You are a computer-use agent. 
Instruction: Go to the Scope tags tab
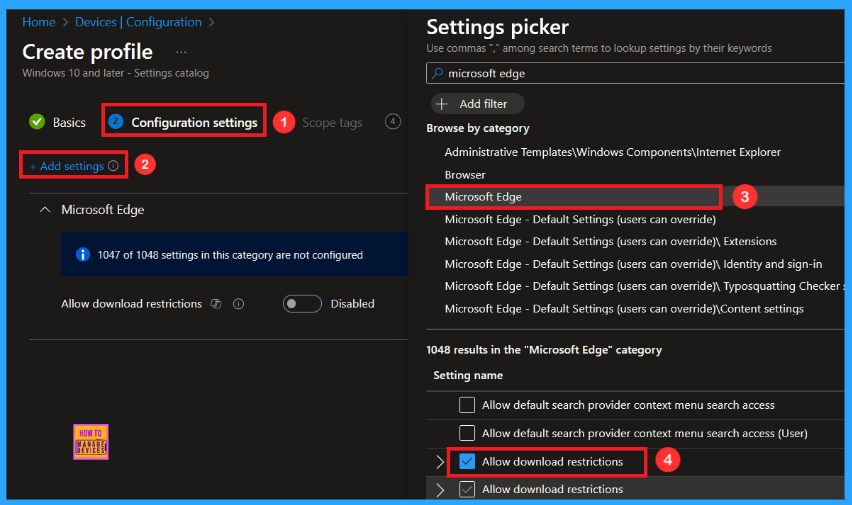tap(332, 123)
